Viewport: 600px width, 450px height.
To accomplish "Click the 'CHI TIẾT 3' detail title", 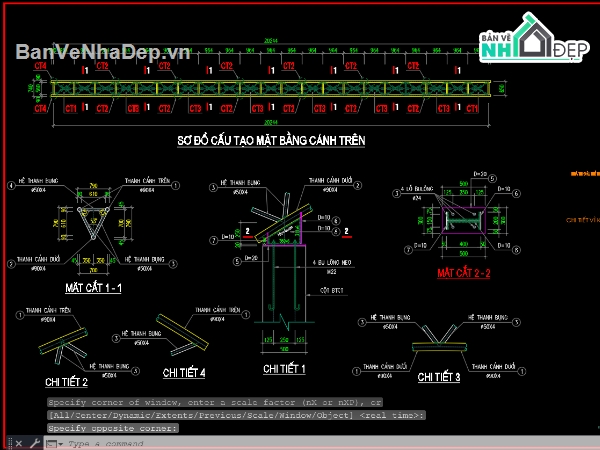I will click(x=439, y=377).
